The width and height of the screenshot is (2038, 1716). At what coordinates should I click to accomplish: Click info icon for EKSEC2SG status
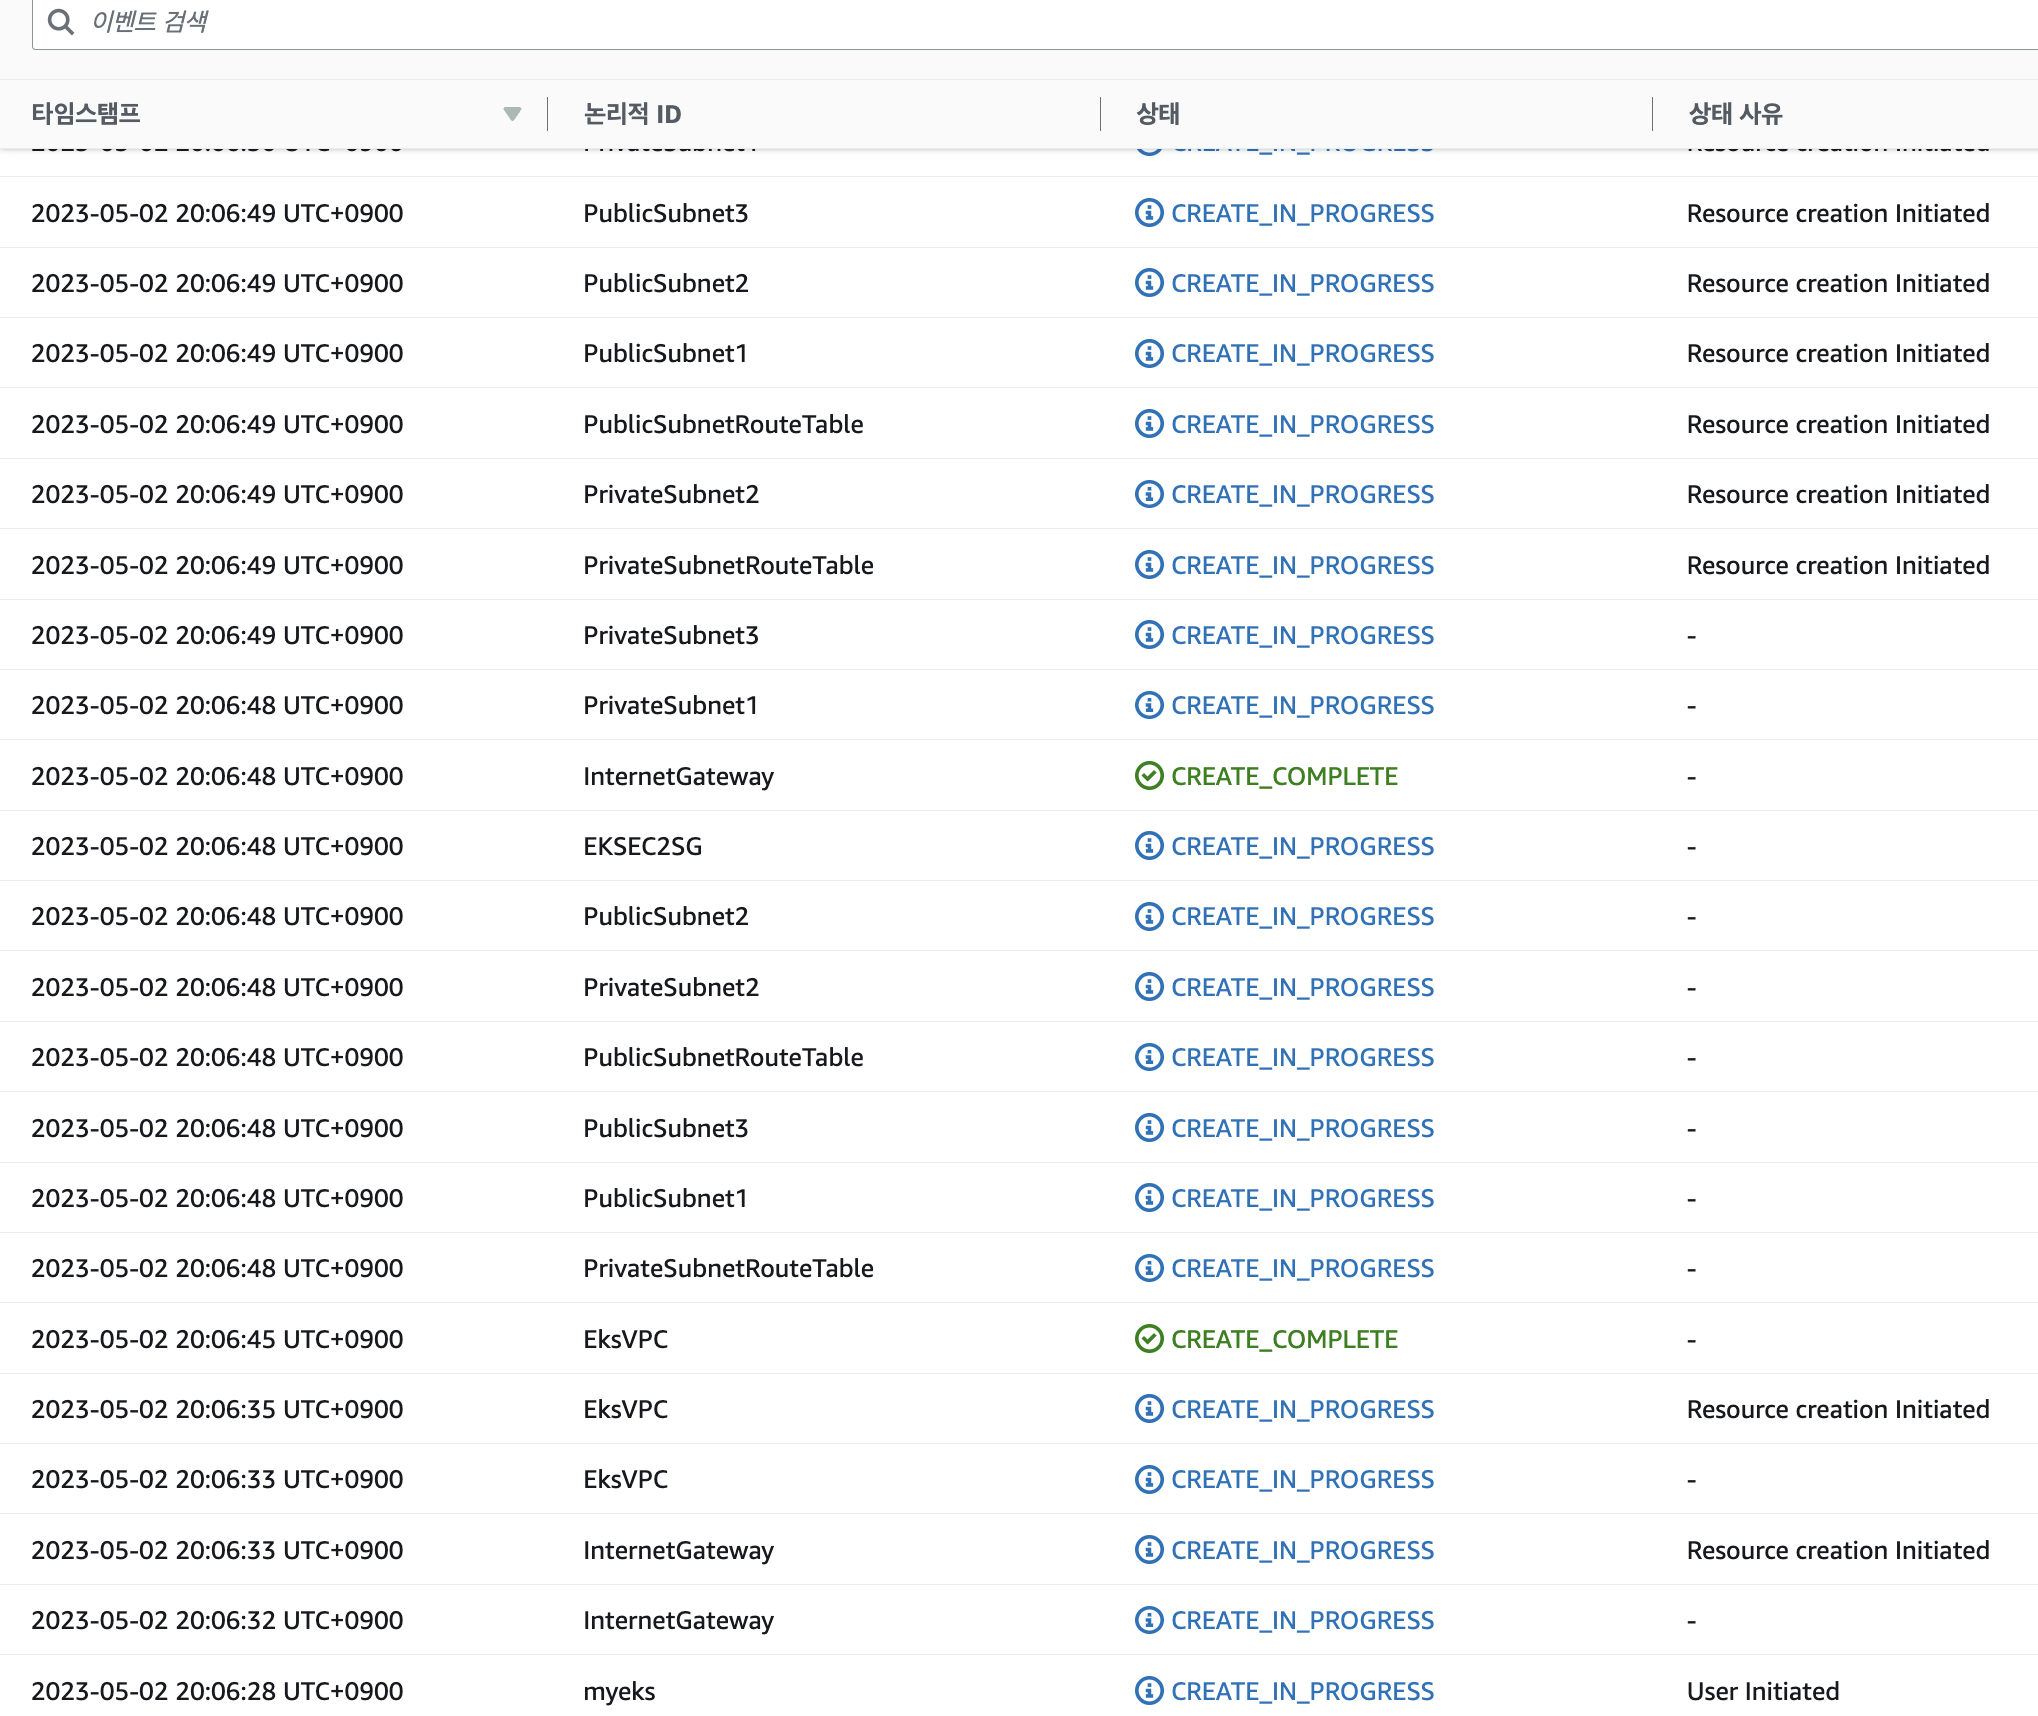click(1149, 846)
